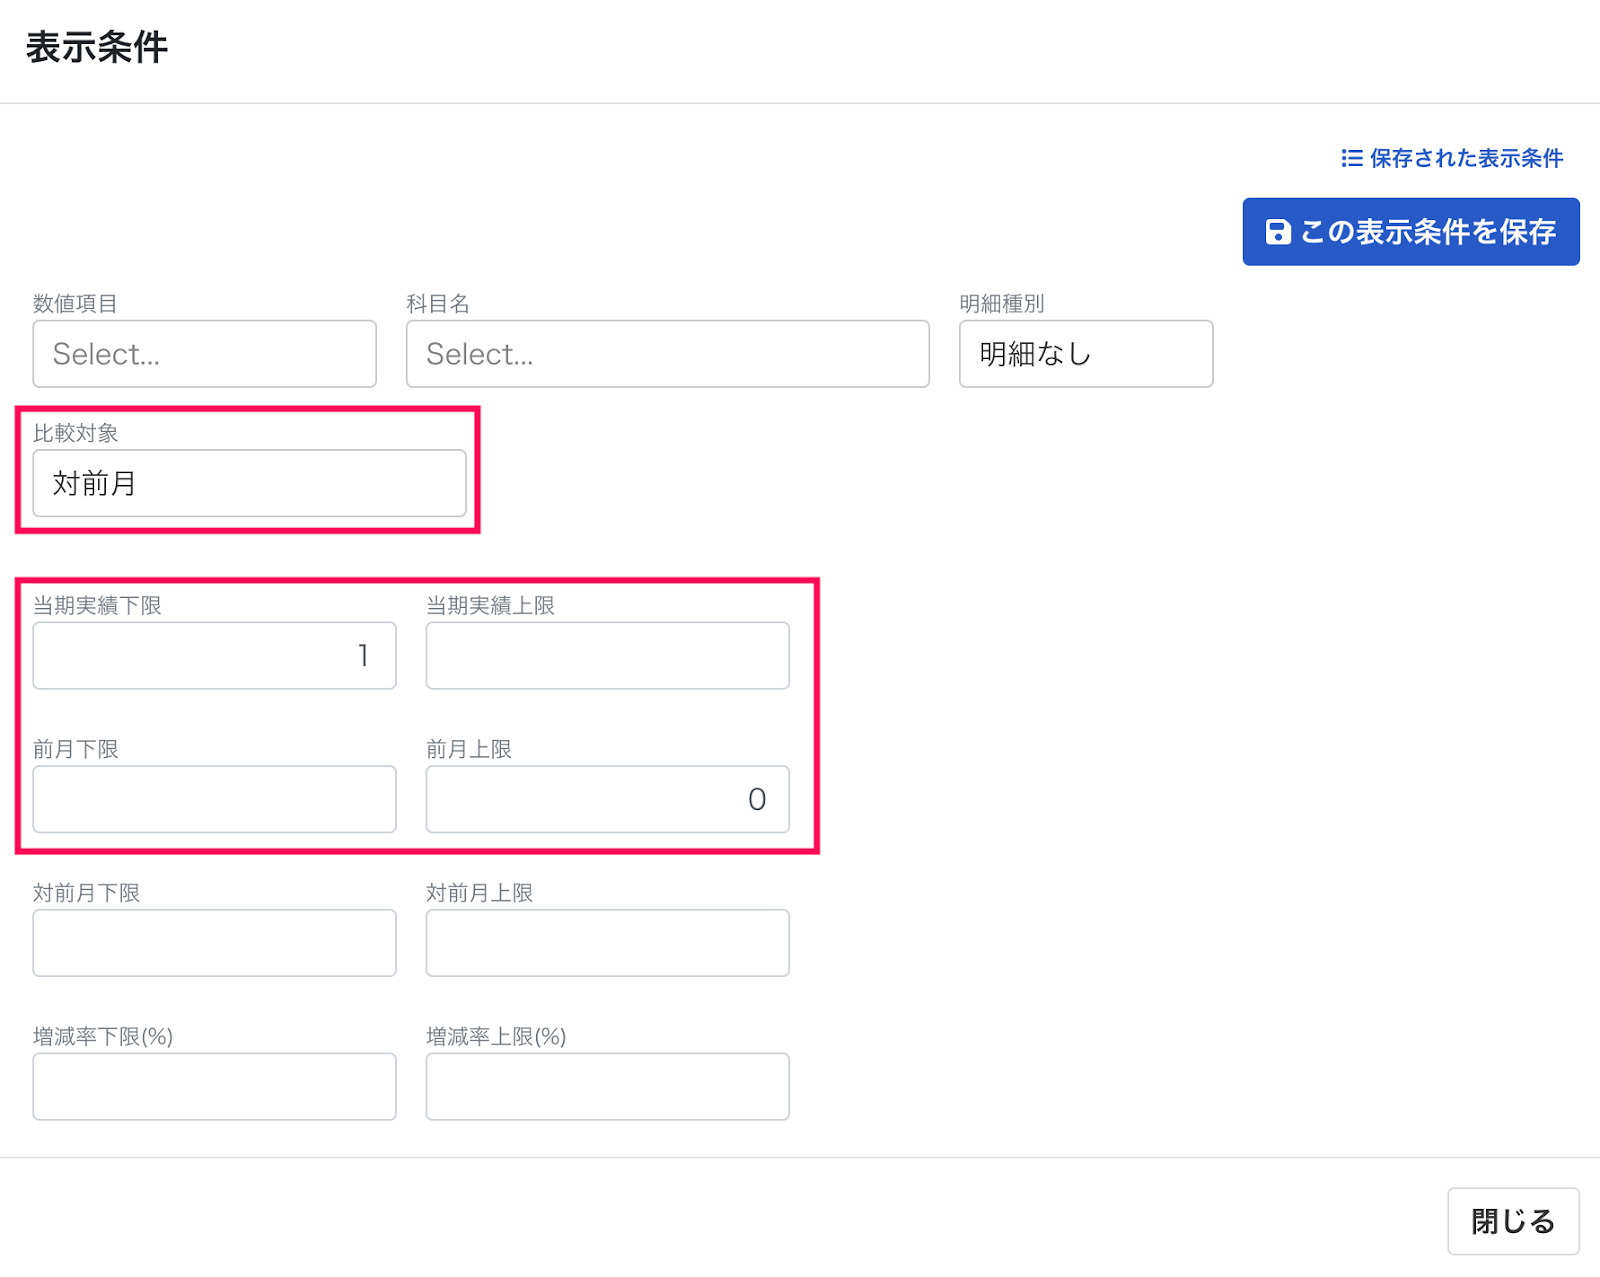Click the 明細種別 label text
The height and width of the screenshot is (1277, 1600).
coord(1002,304)
